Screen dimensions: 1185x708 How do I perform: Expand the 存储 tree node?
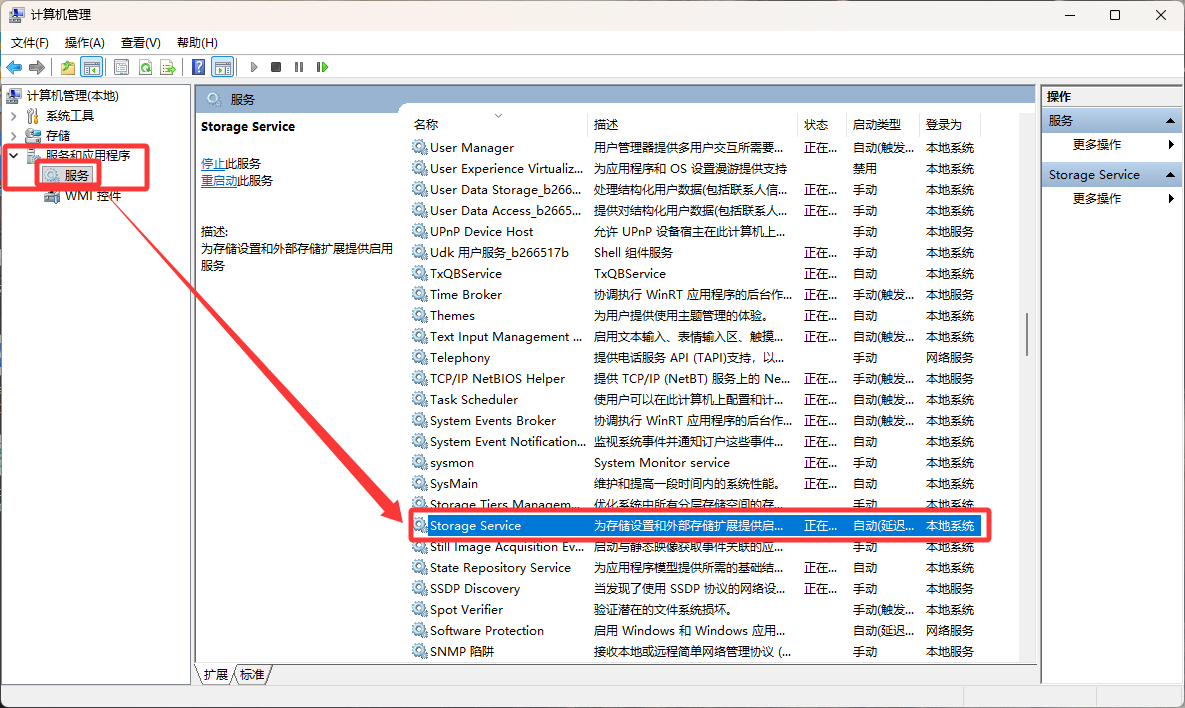click(x=13, y=135)
